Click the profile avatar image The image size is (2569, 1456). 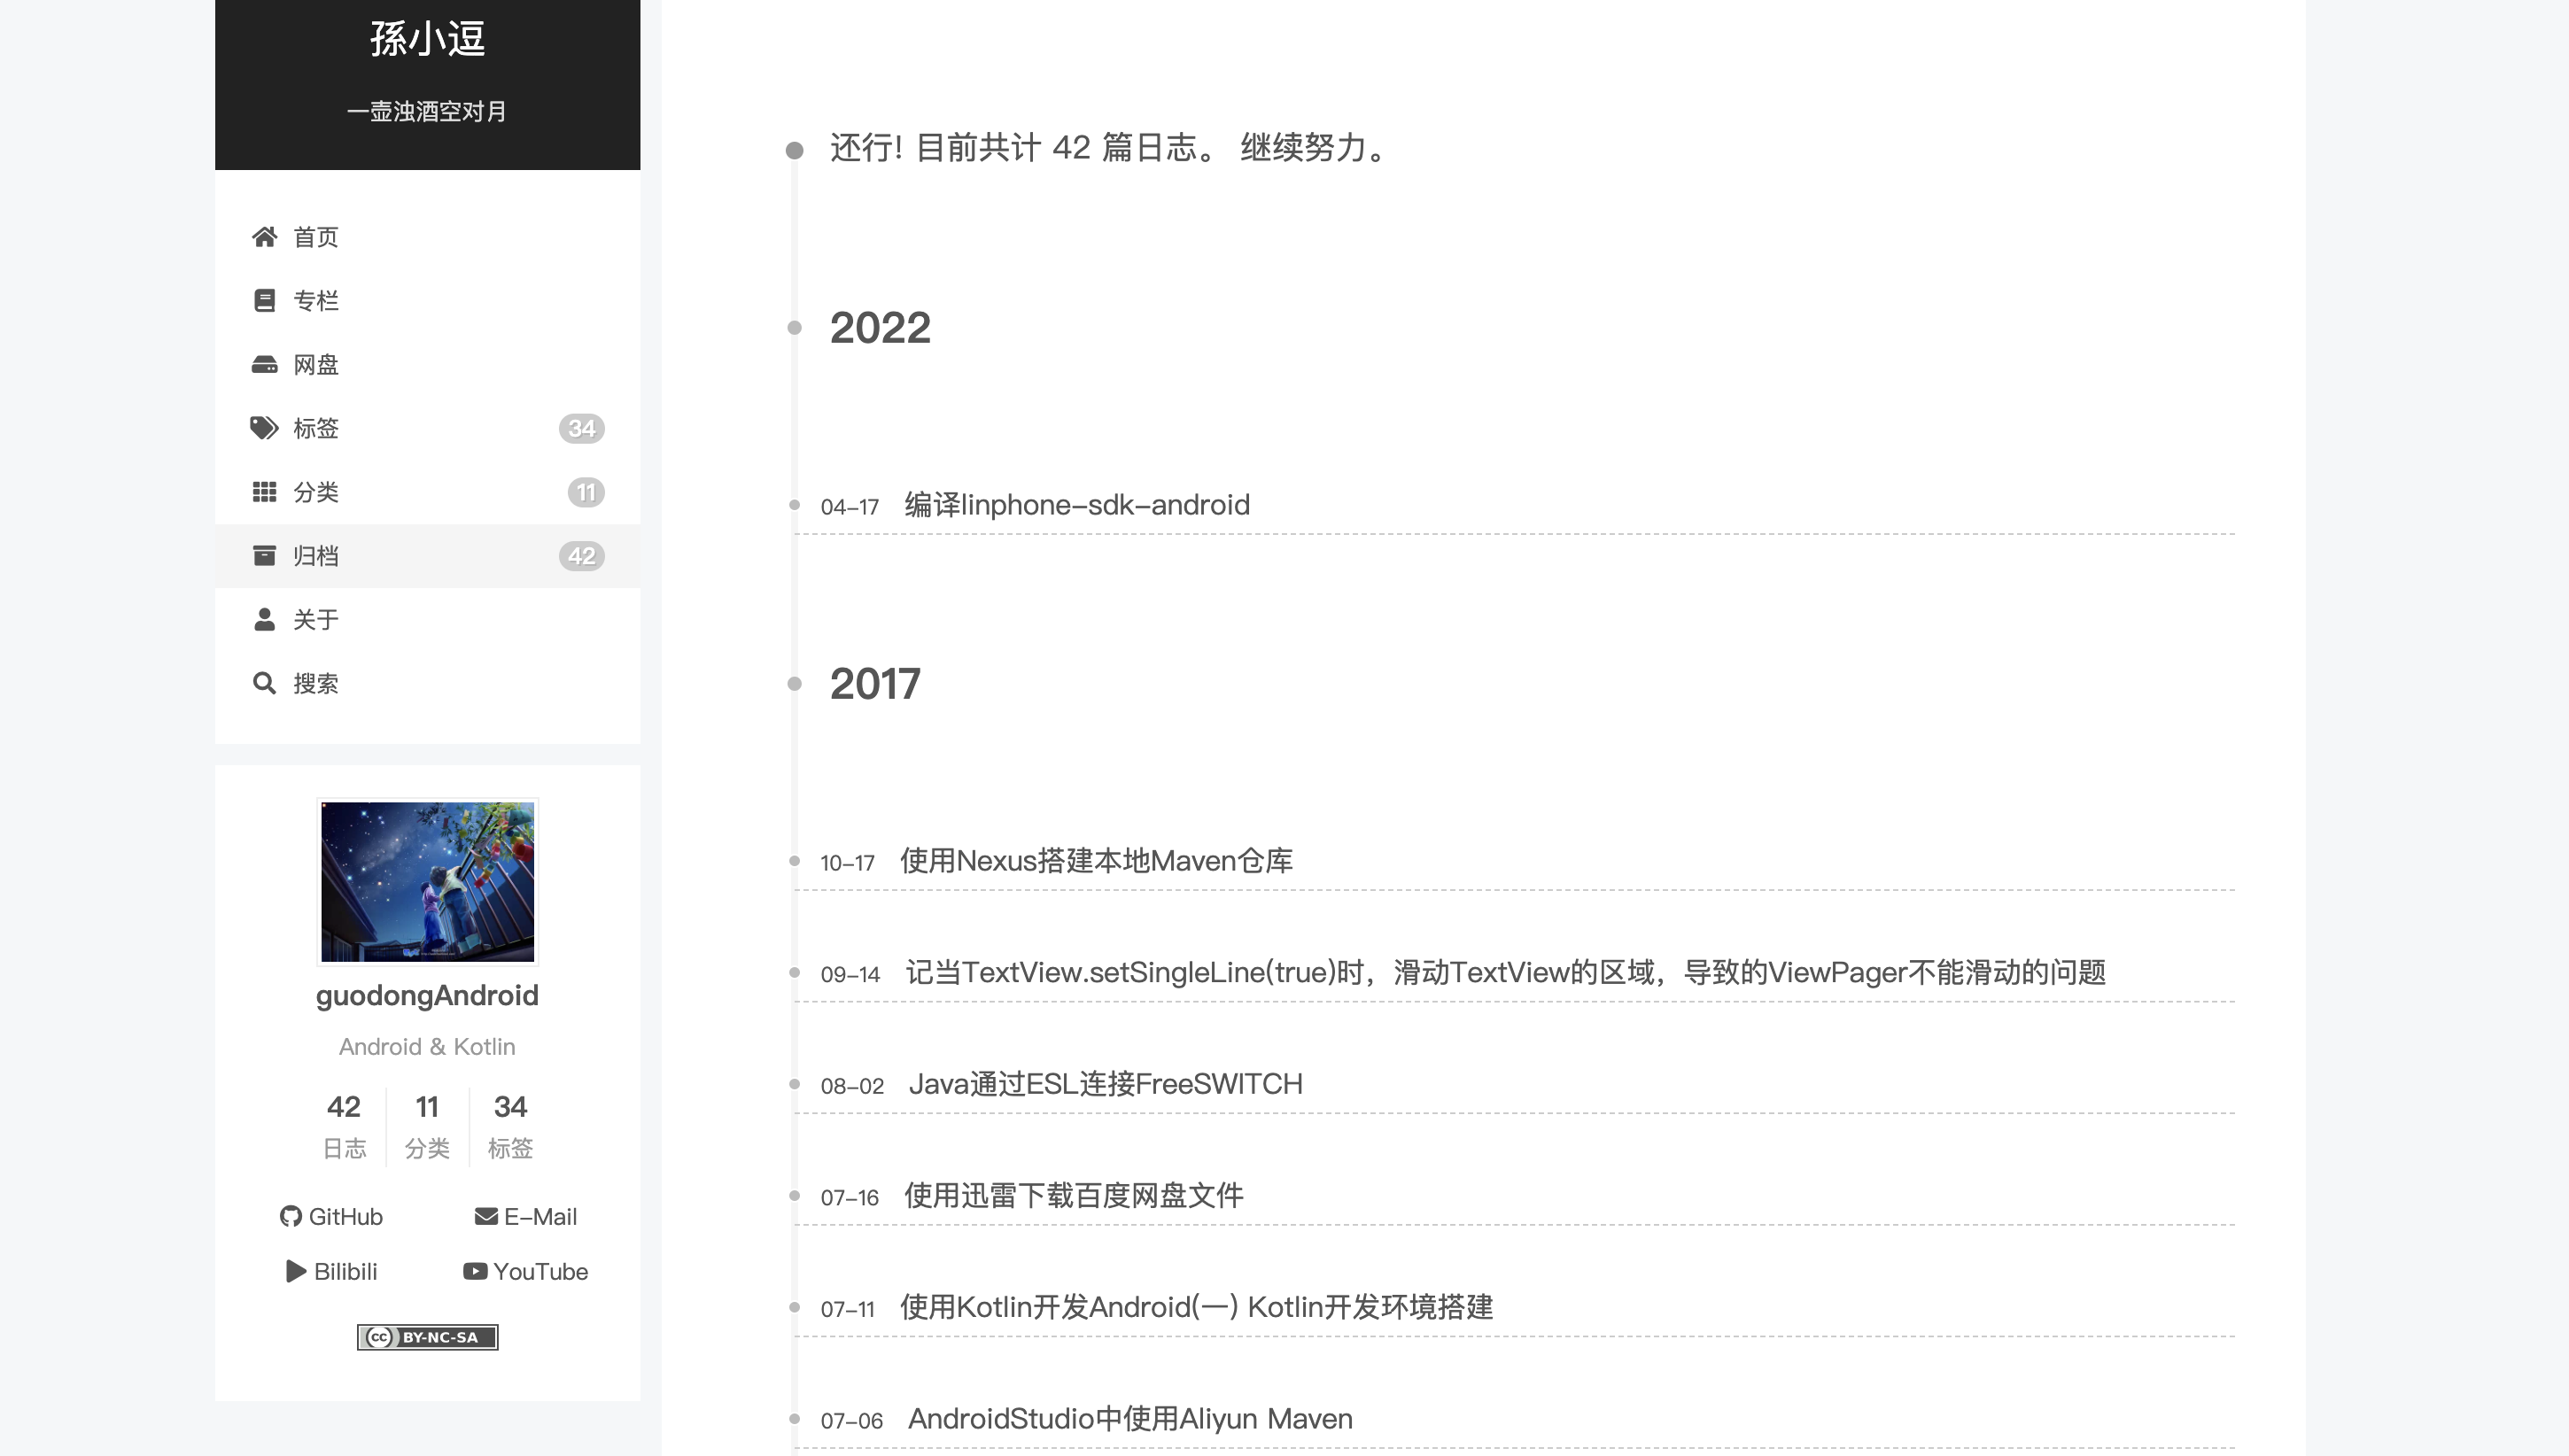pyautogui.click(x=427, y=880)
